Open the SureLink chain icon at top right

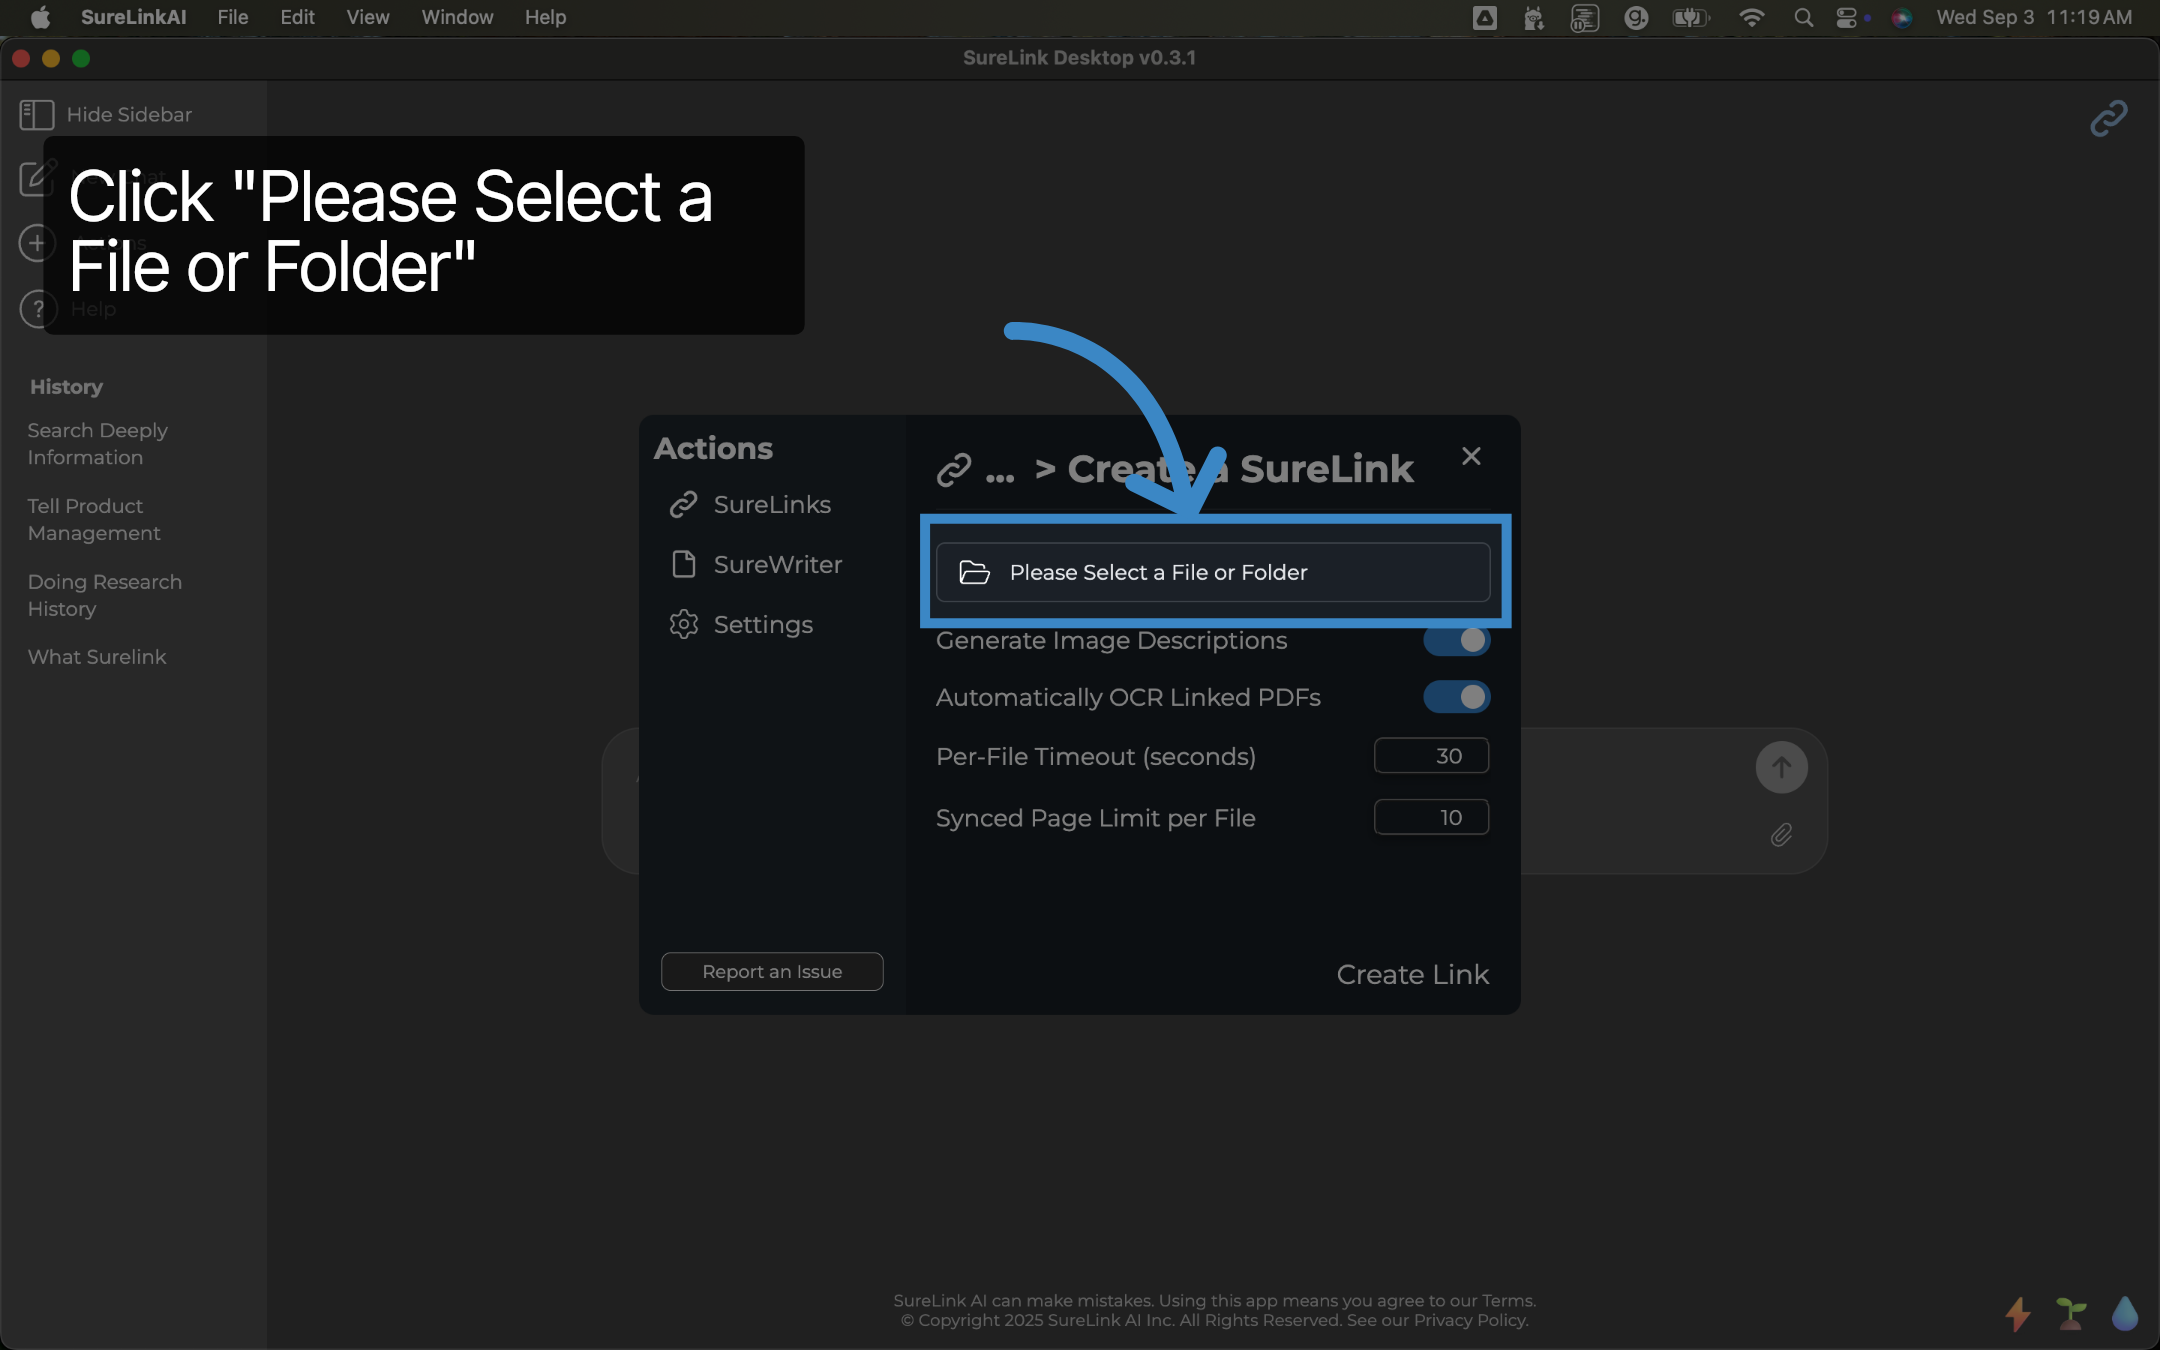pyautogui.click(x=2109, y=118)
